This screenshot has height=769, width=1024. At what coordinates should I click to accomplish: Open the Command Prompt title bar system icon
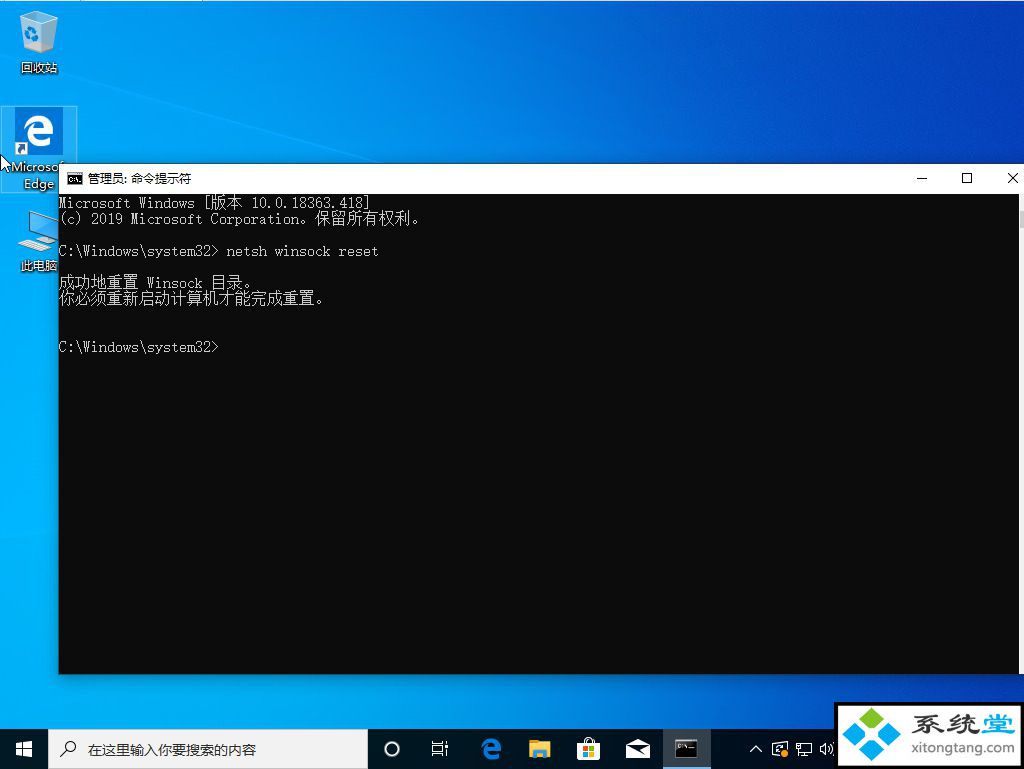click(75, 179)
